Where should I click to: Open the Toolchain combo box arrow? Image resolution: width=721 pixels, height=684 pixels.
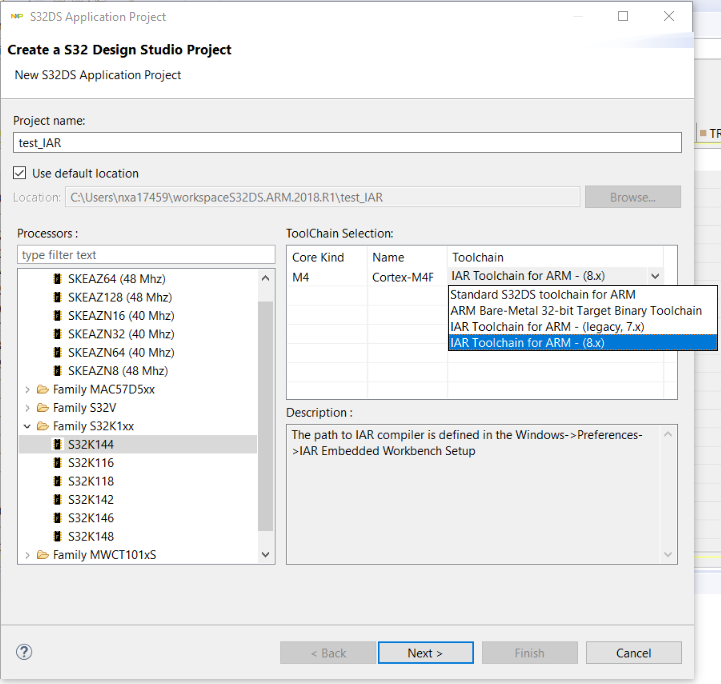pos(654,276)
